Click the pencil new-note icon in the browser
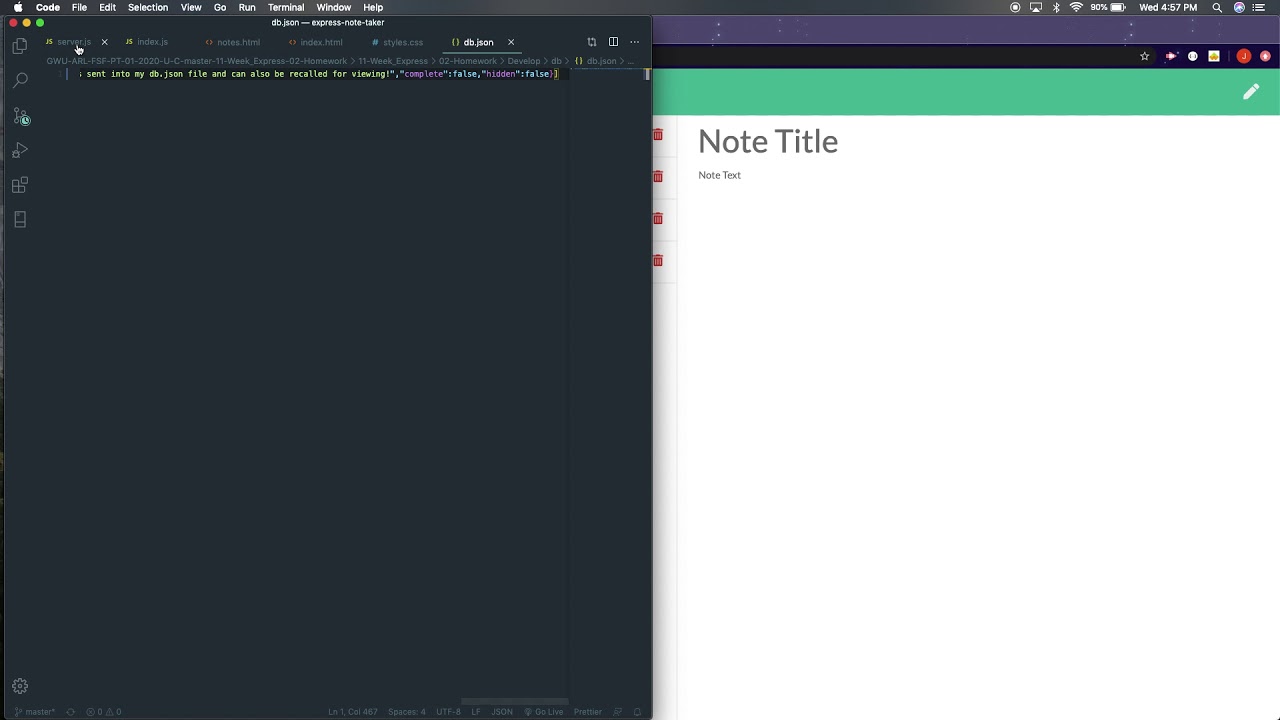The image size is (1280, 720). click(x=1251, y=92)
